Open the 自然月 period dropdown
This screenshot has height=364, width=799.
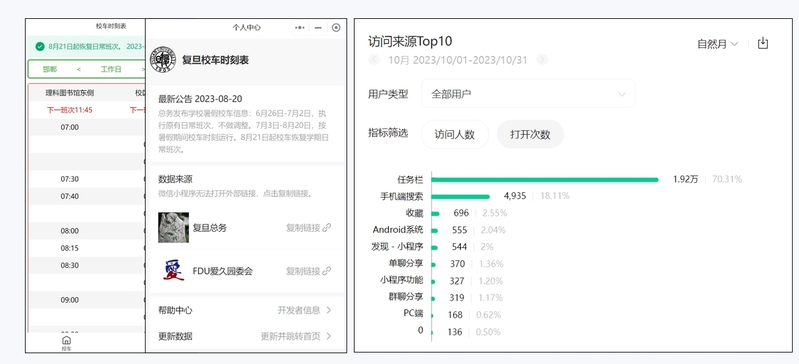717,44
